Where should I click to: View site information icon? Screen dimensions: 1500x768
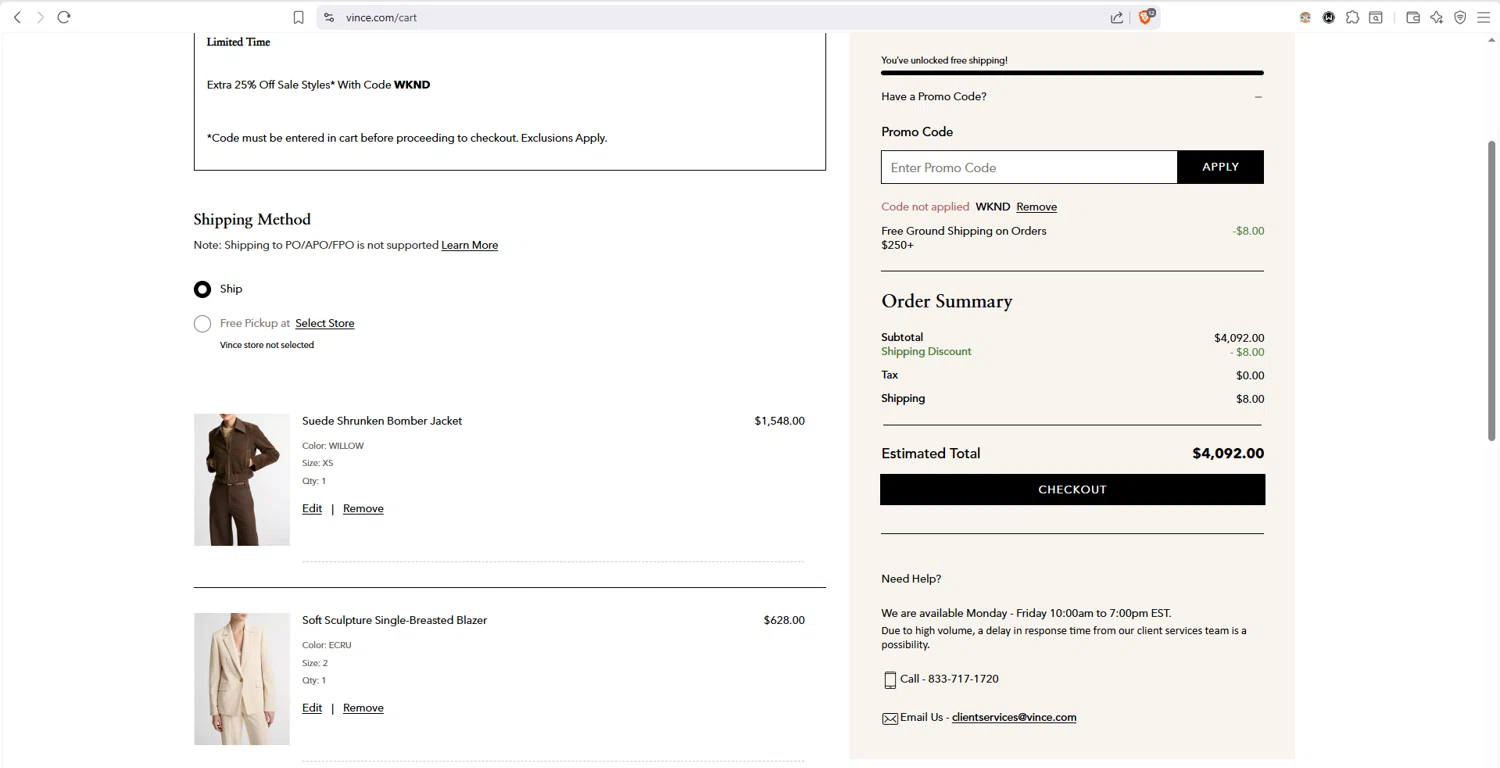pos(329,17)
